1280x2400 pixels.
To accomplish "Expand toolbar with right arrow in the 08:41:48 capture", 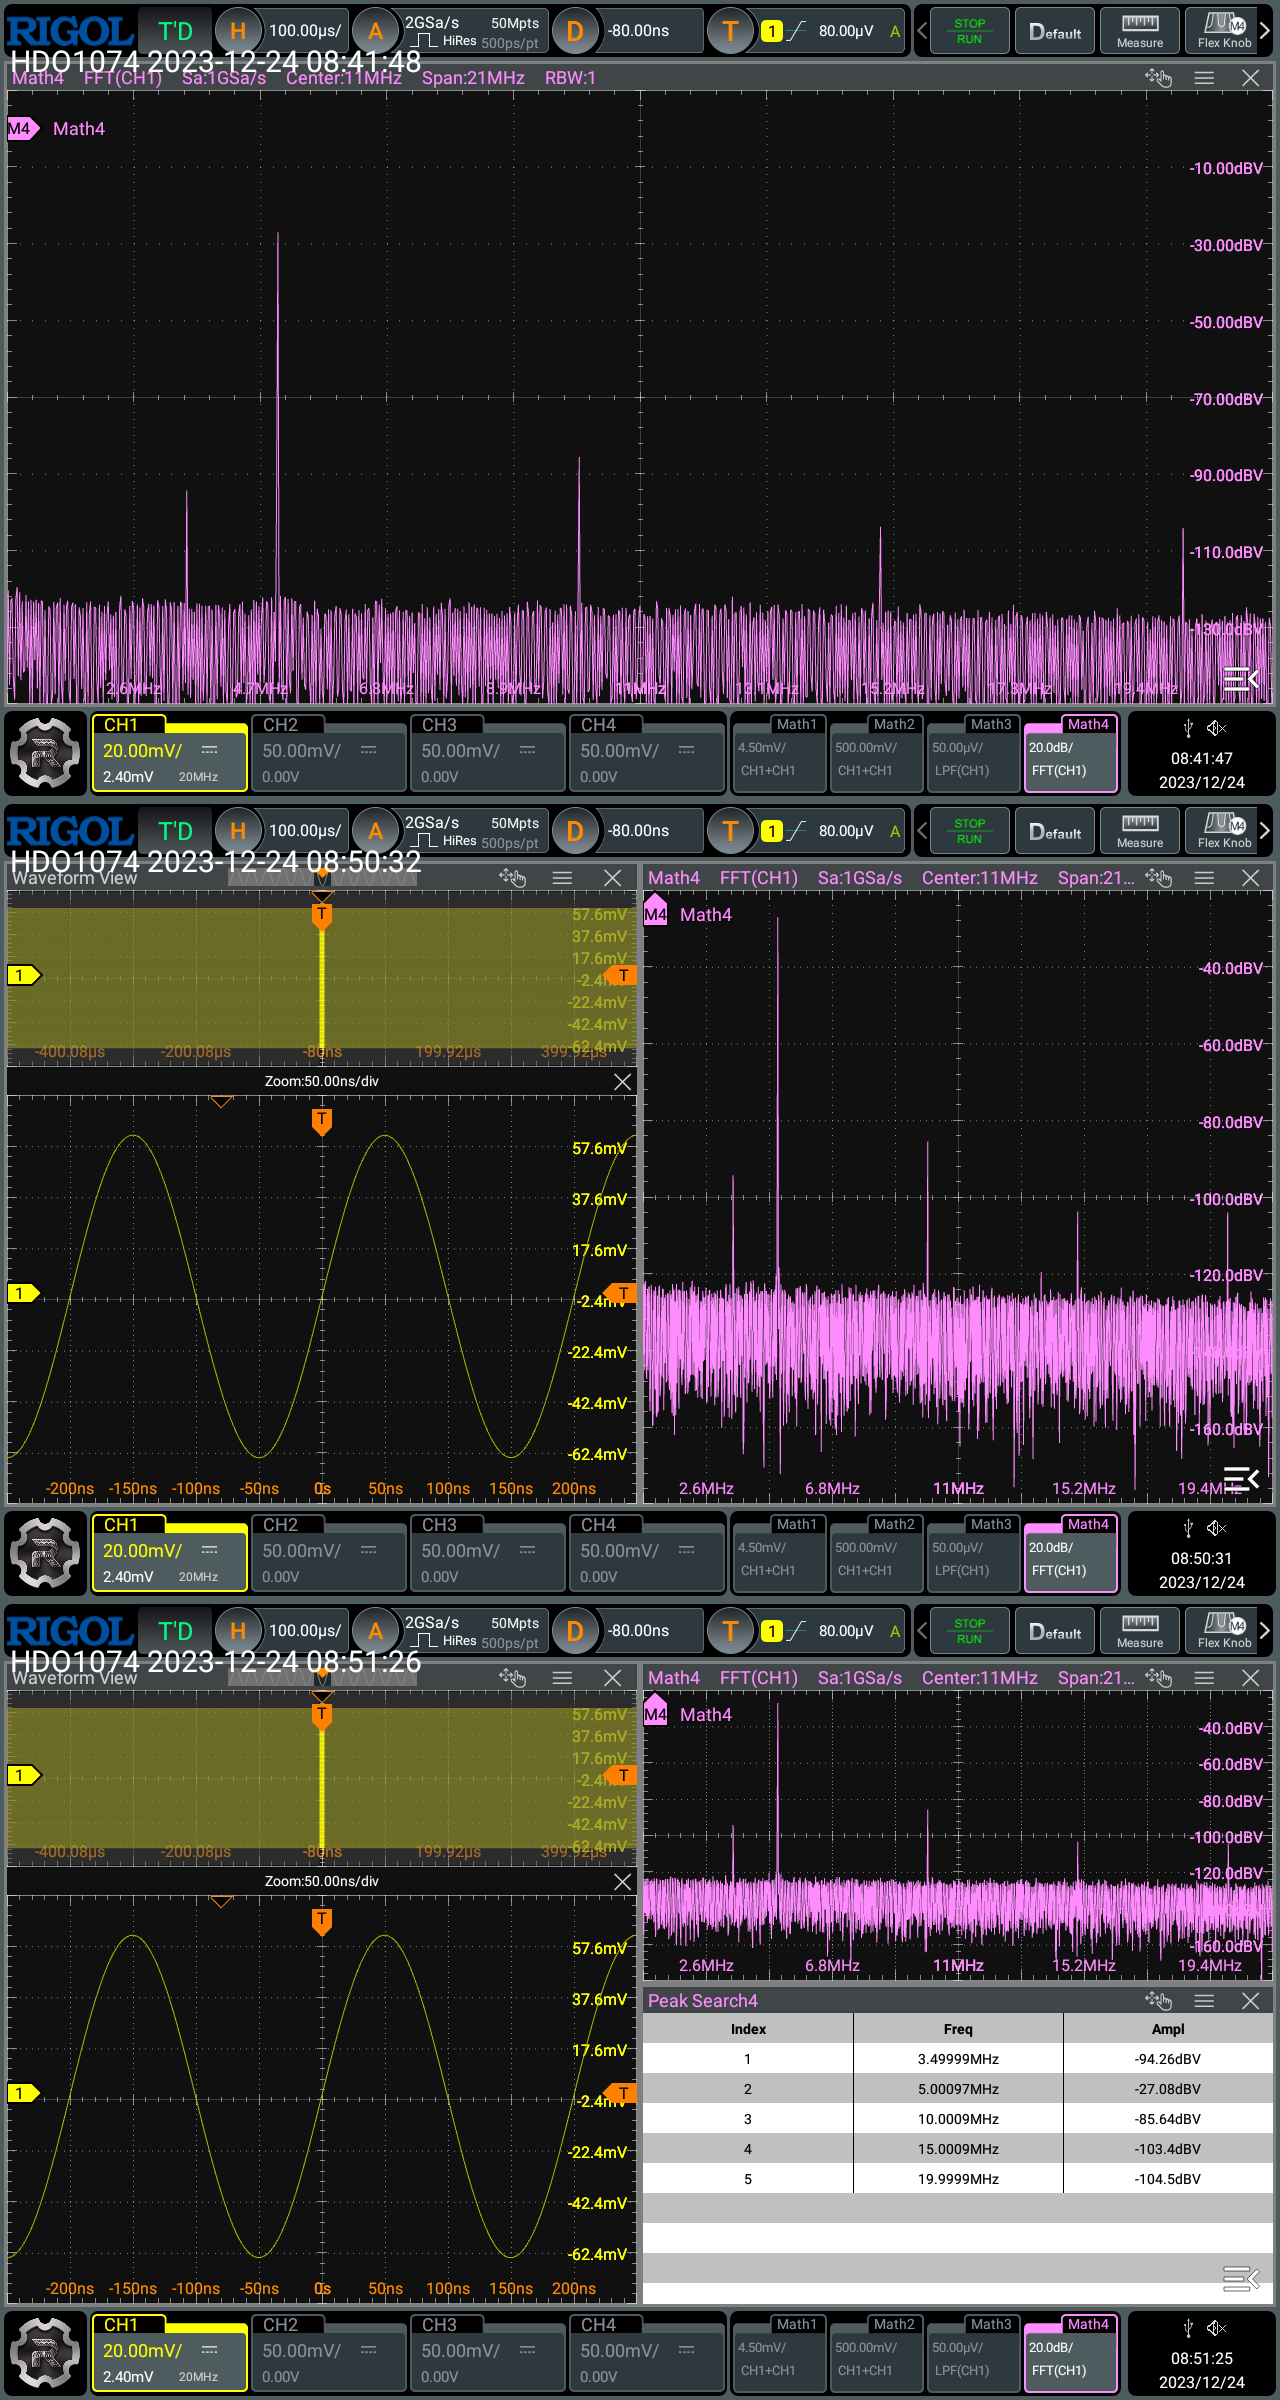I will 1266,31.
